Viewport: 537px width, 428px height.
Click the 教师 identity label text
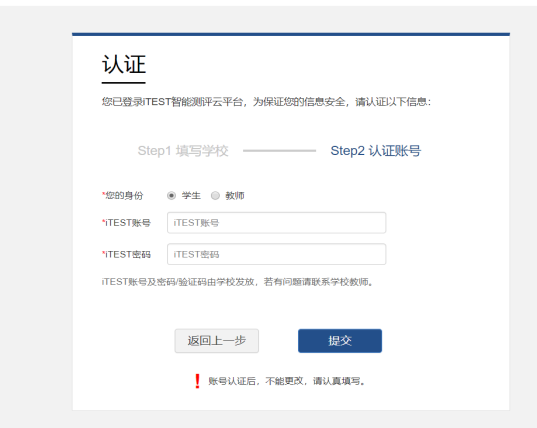coord(235,196)
